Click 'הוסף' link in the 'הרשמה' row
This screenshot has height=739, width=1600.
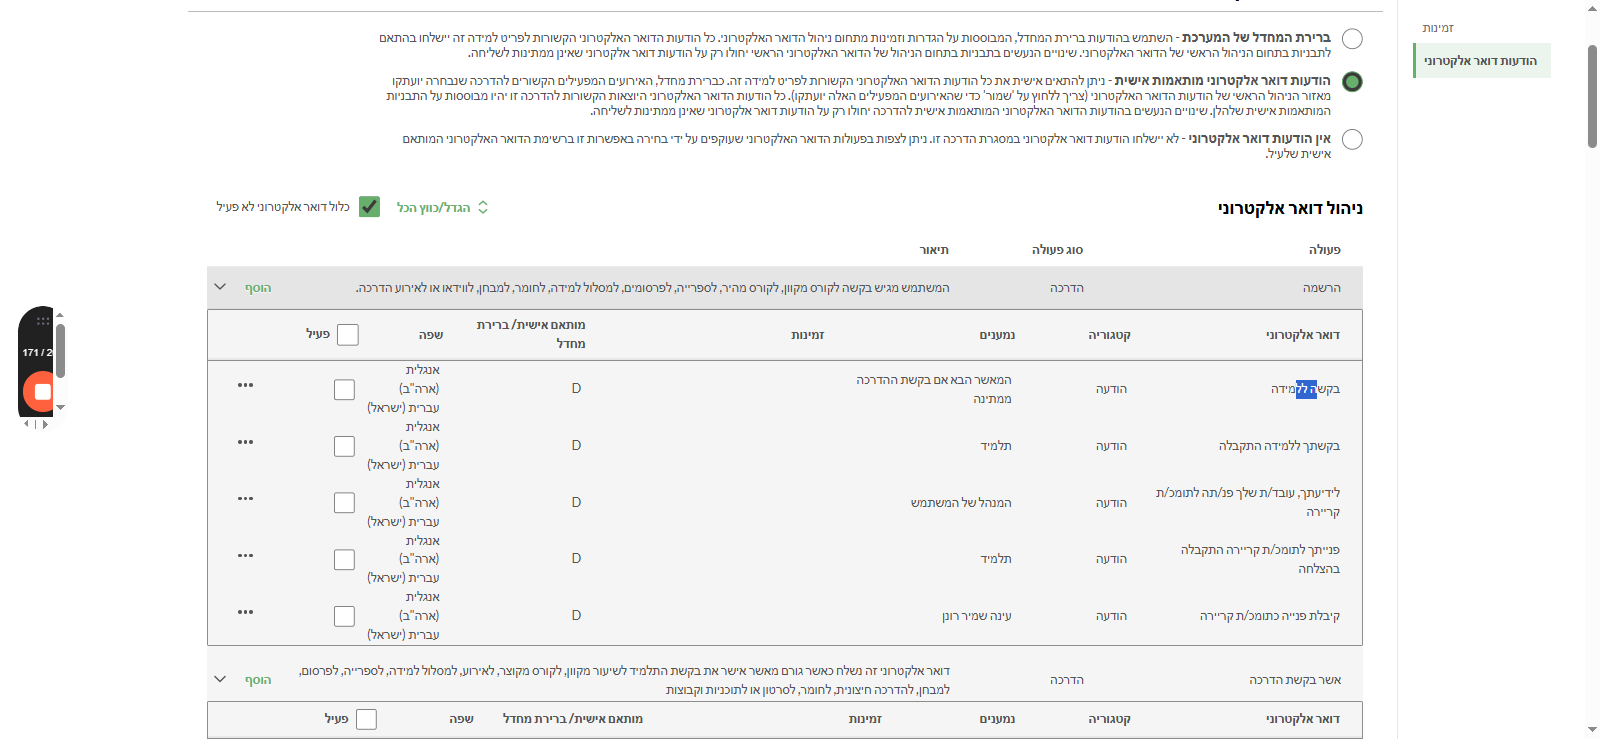click(258, 288)
